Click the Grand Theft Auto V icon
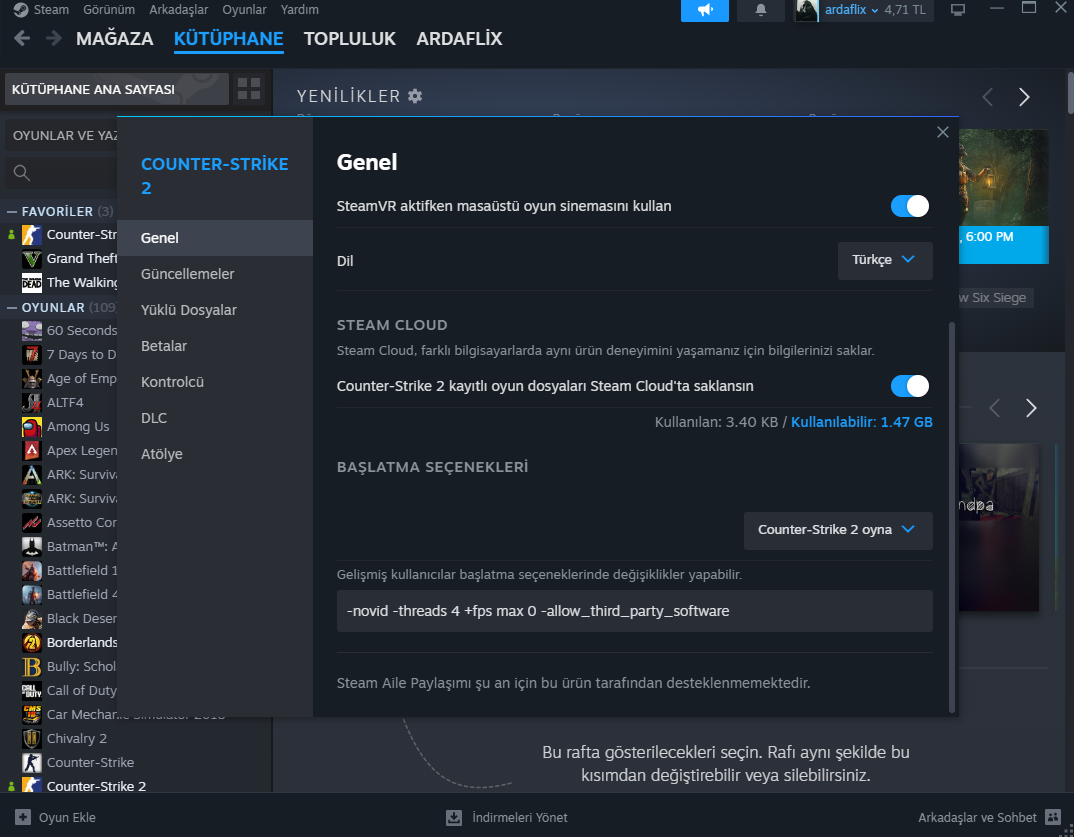The height and width of the screenshot is (837, 1074). [32, 259]
